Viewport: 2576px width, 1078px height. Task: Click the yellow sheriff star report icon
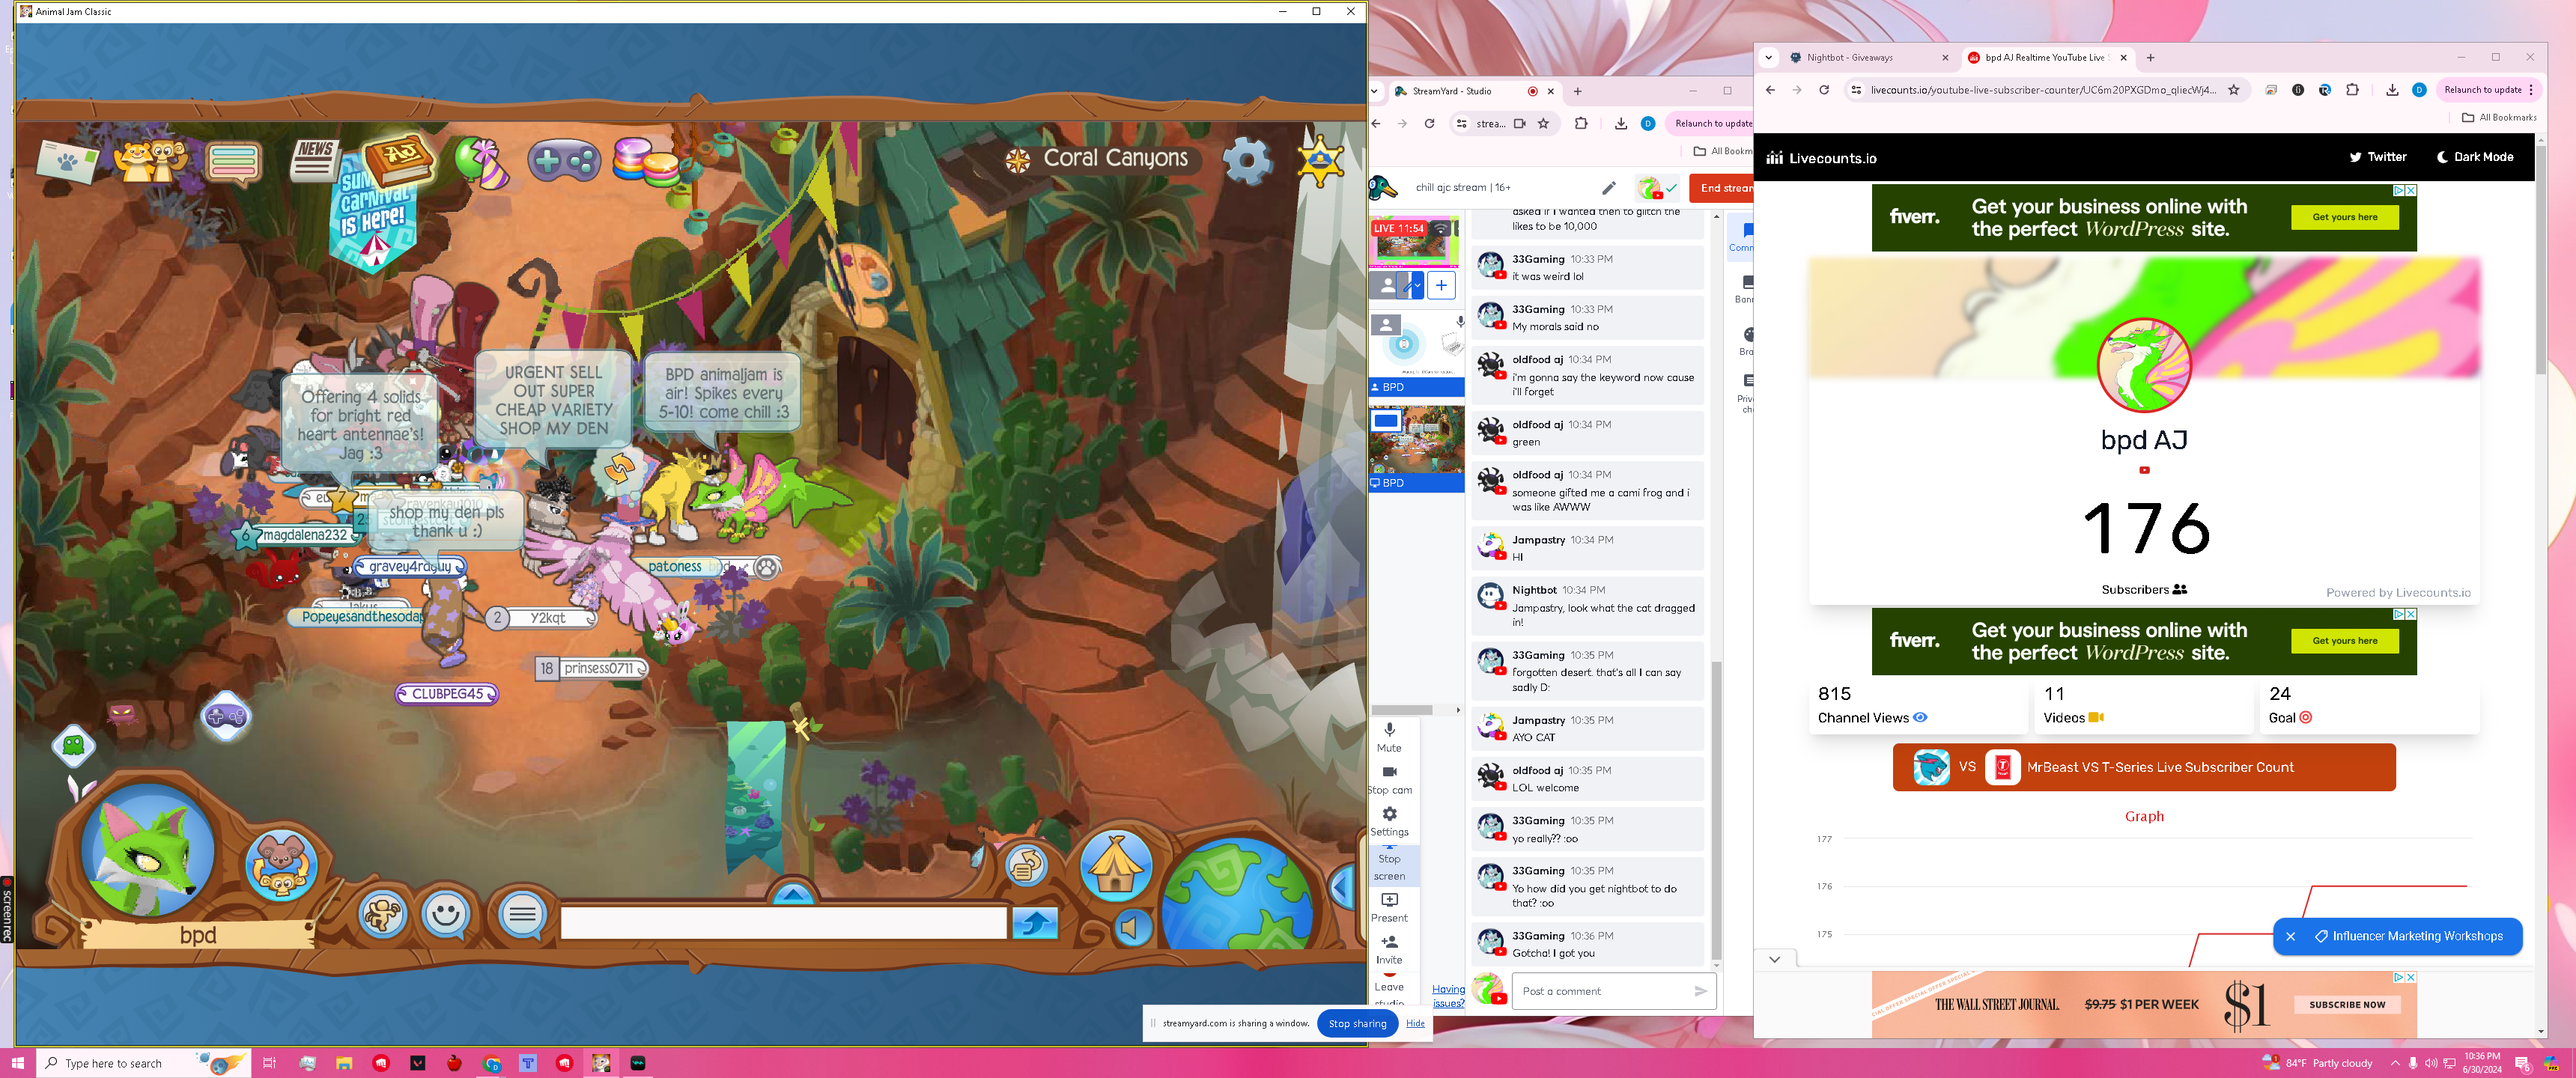coord(1320,160)
